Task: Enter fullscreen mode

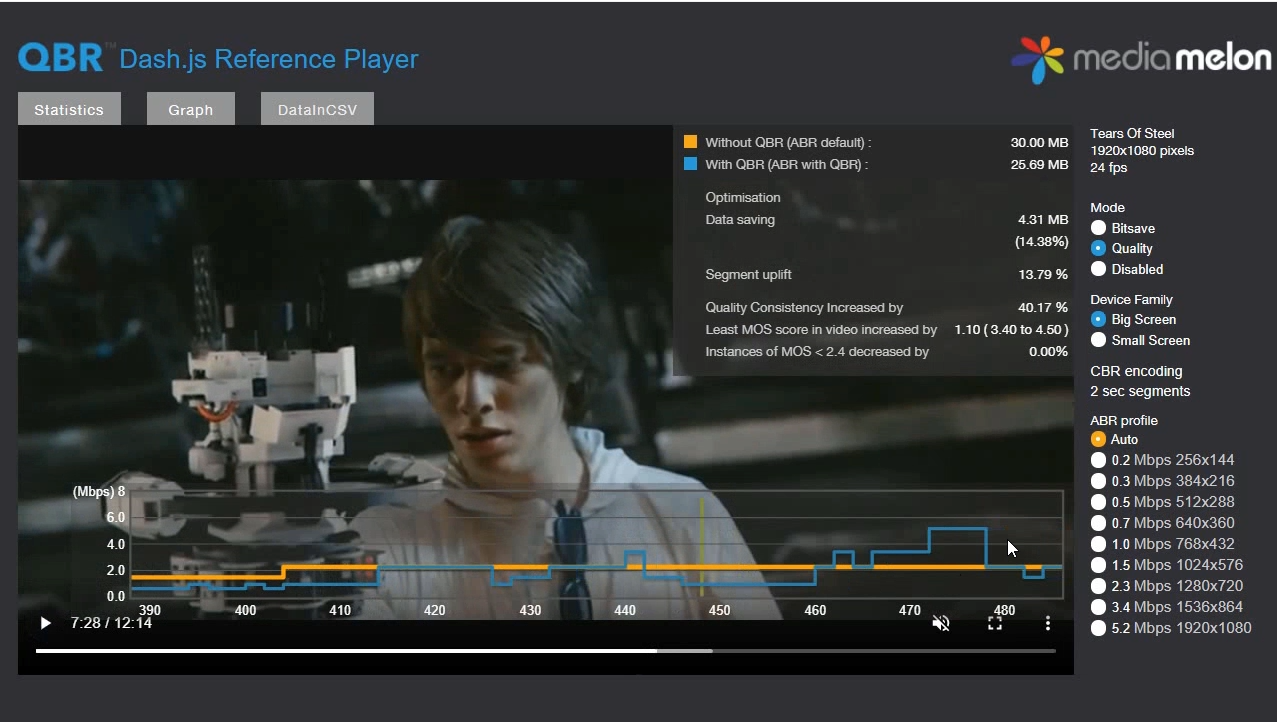Action: (995, 623)
